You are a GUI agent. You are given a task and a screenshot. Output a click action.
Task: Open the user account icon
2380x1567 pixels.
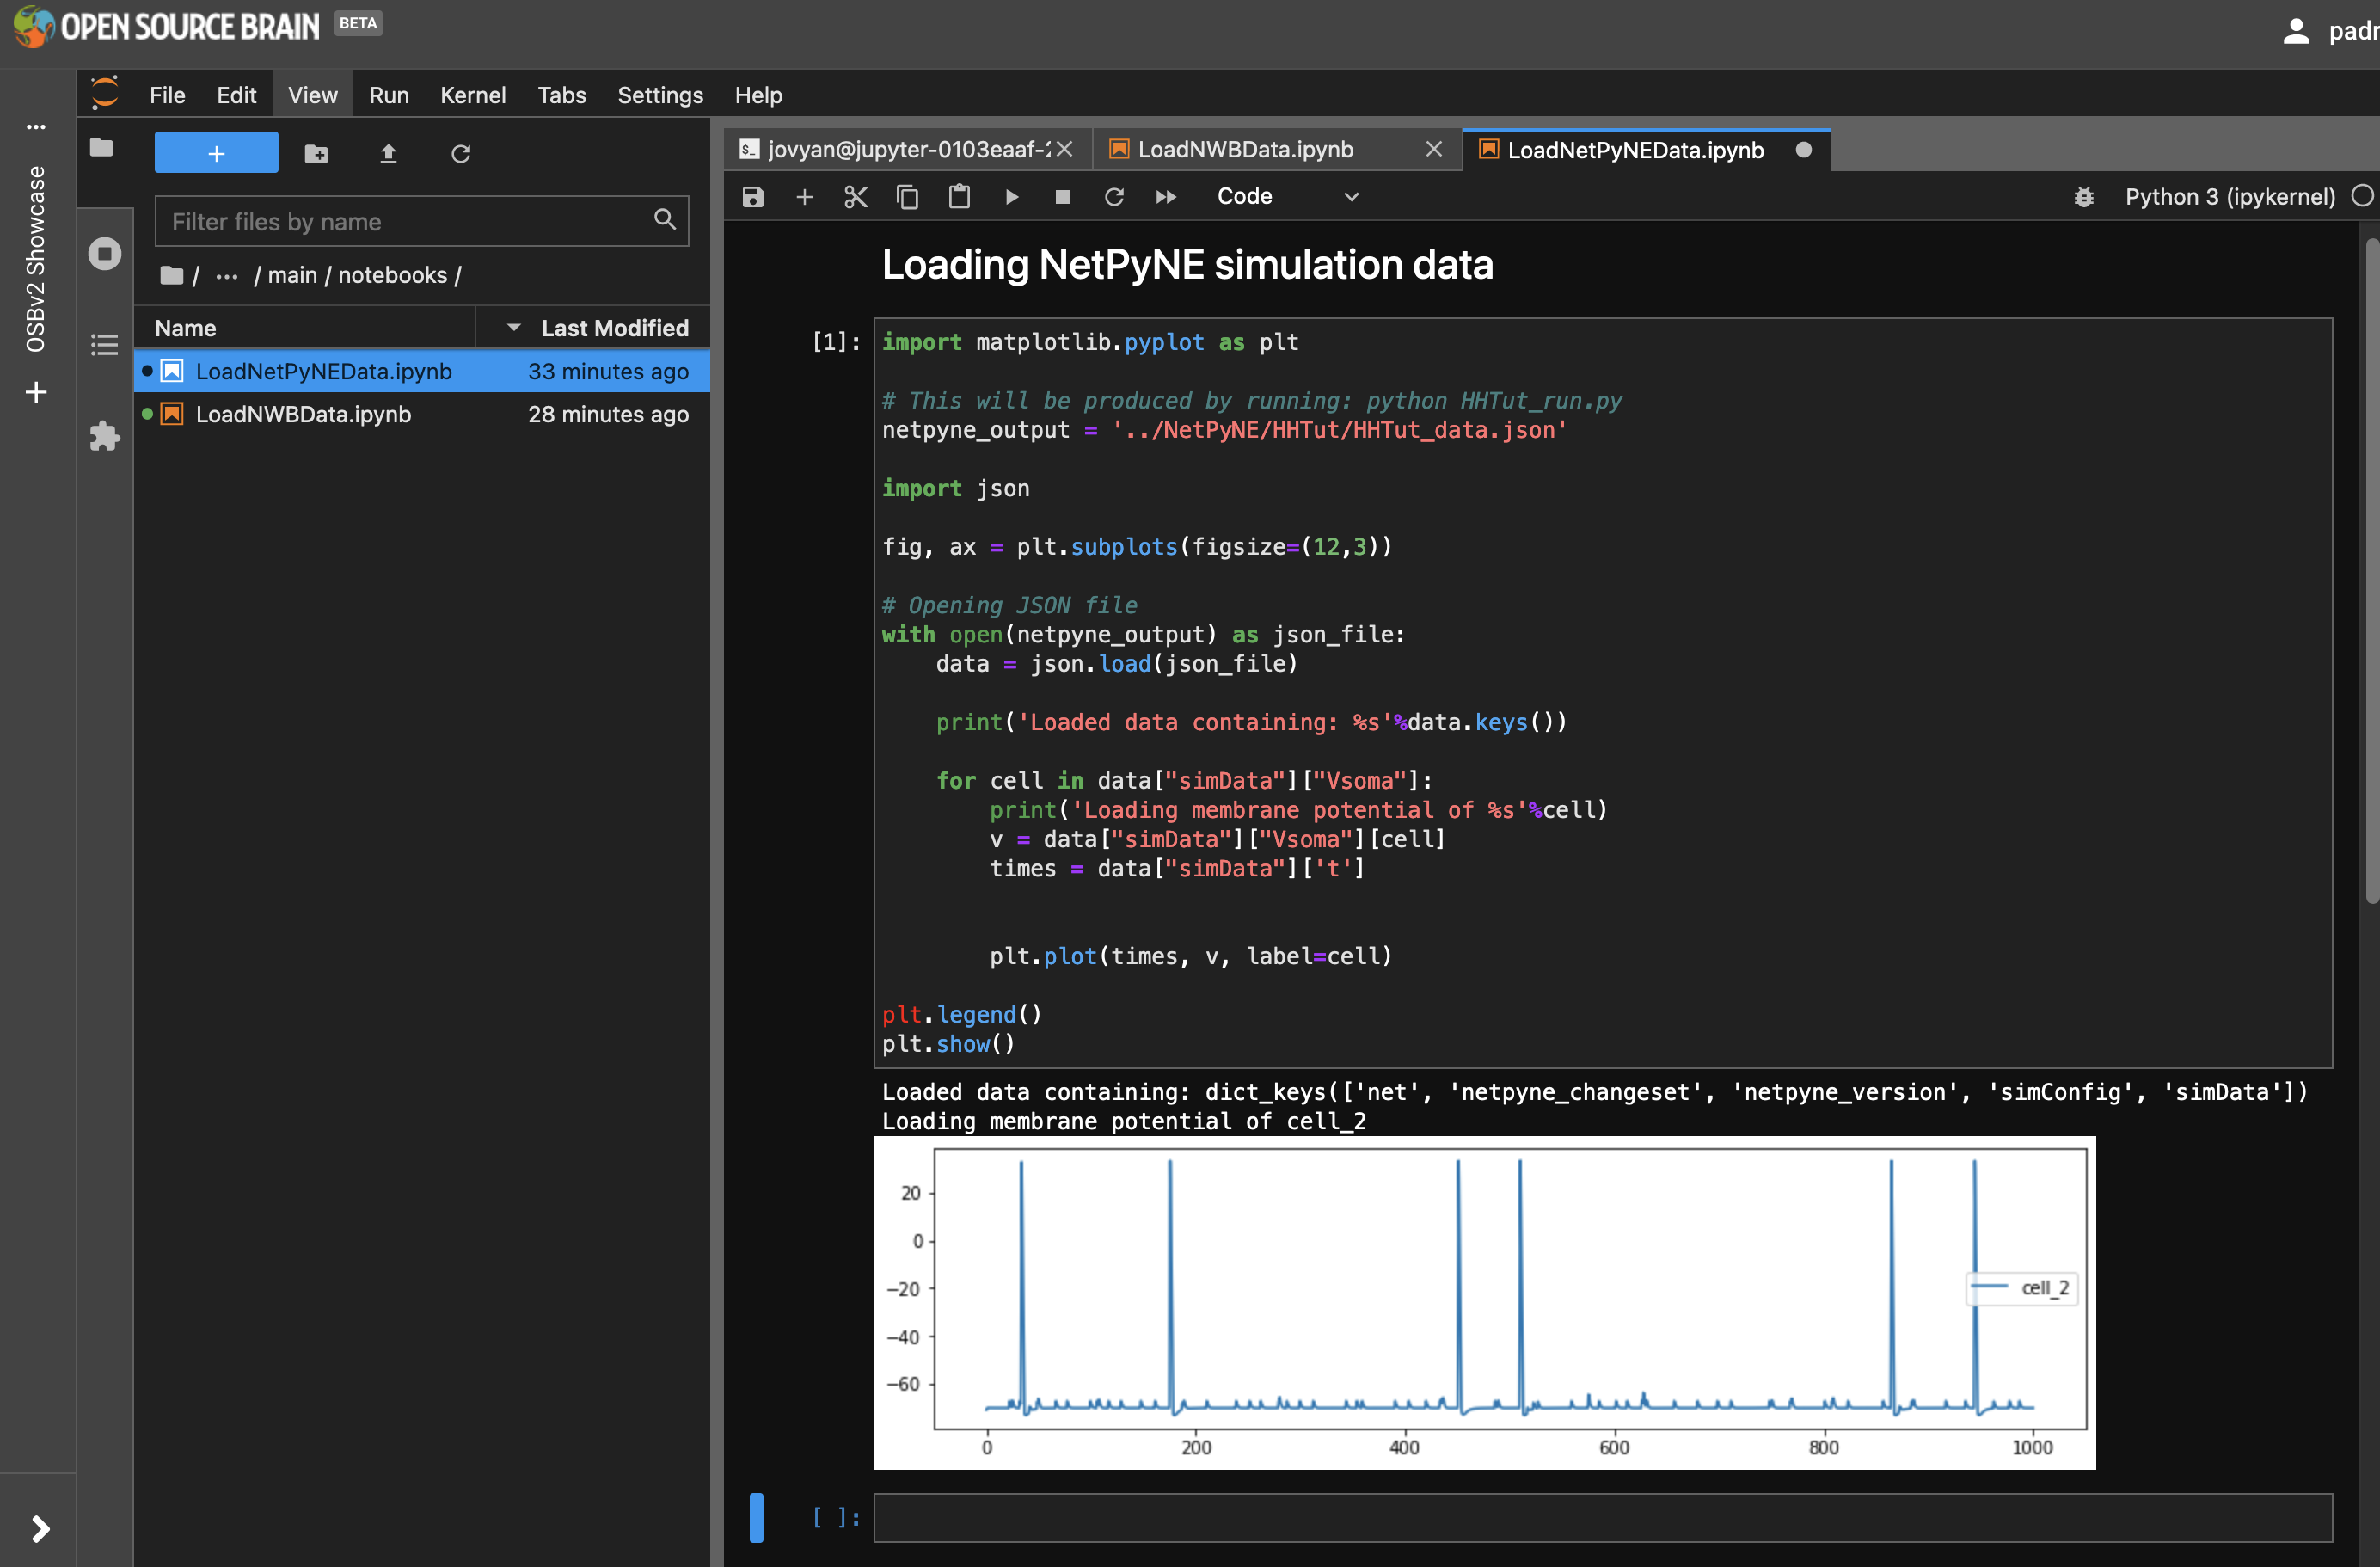pos(2296,31)
